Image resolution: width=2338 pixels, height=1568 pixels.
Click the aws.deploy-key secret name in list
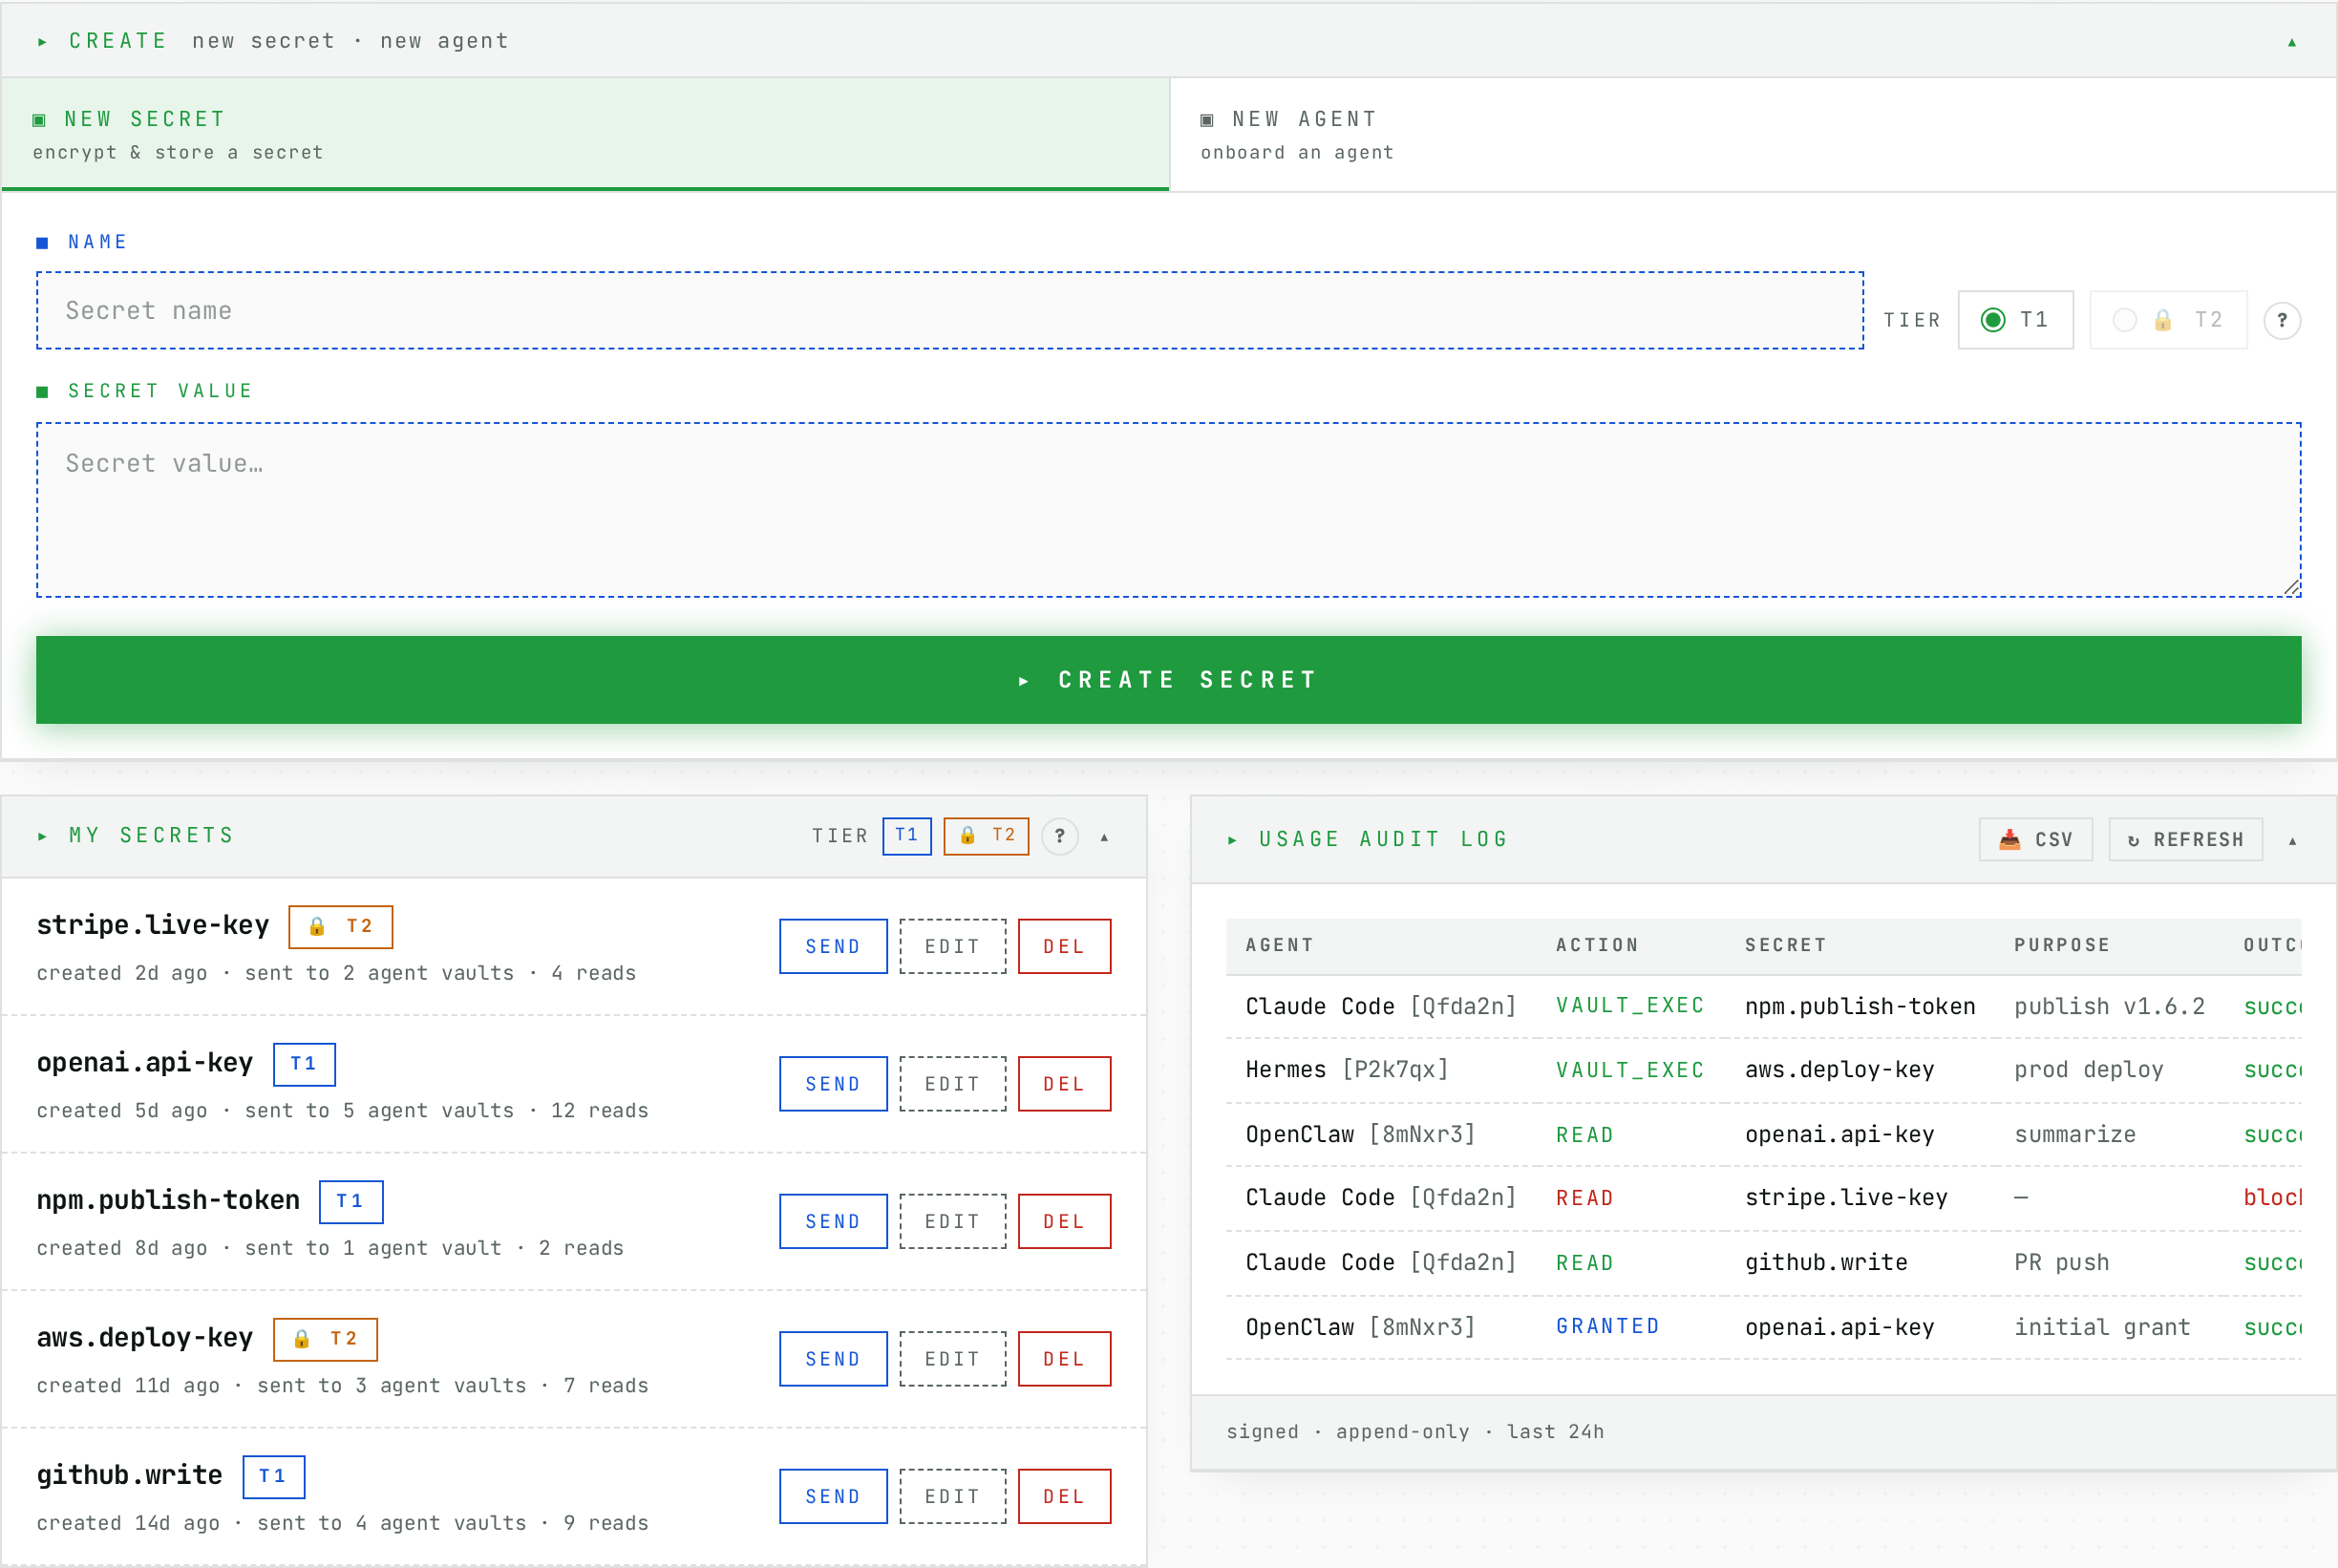tap(145, 1338)
